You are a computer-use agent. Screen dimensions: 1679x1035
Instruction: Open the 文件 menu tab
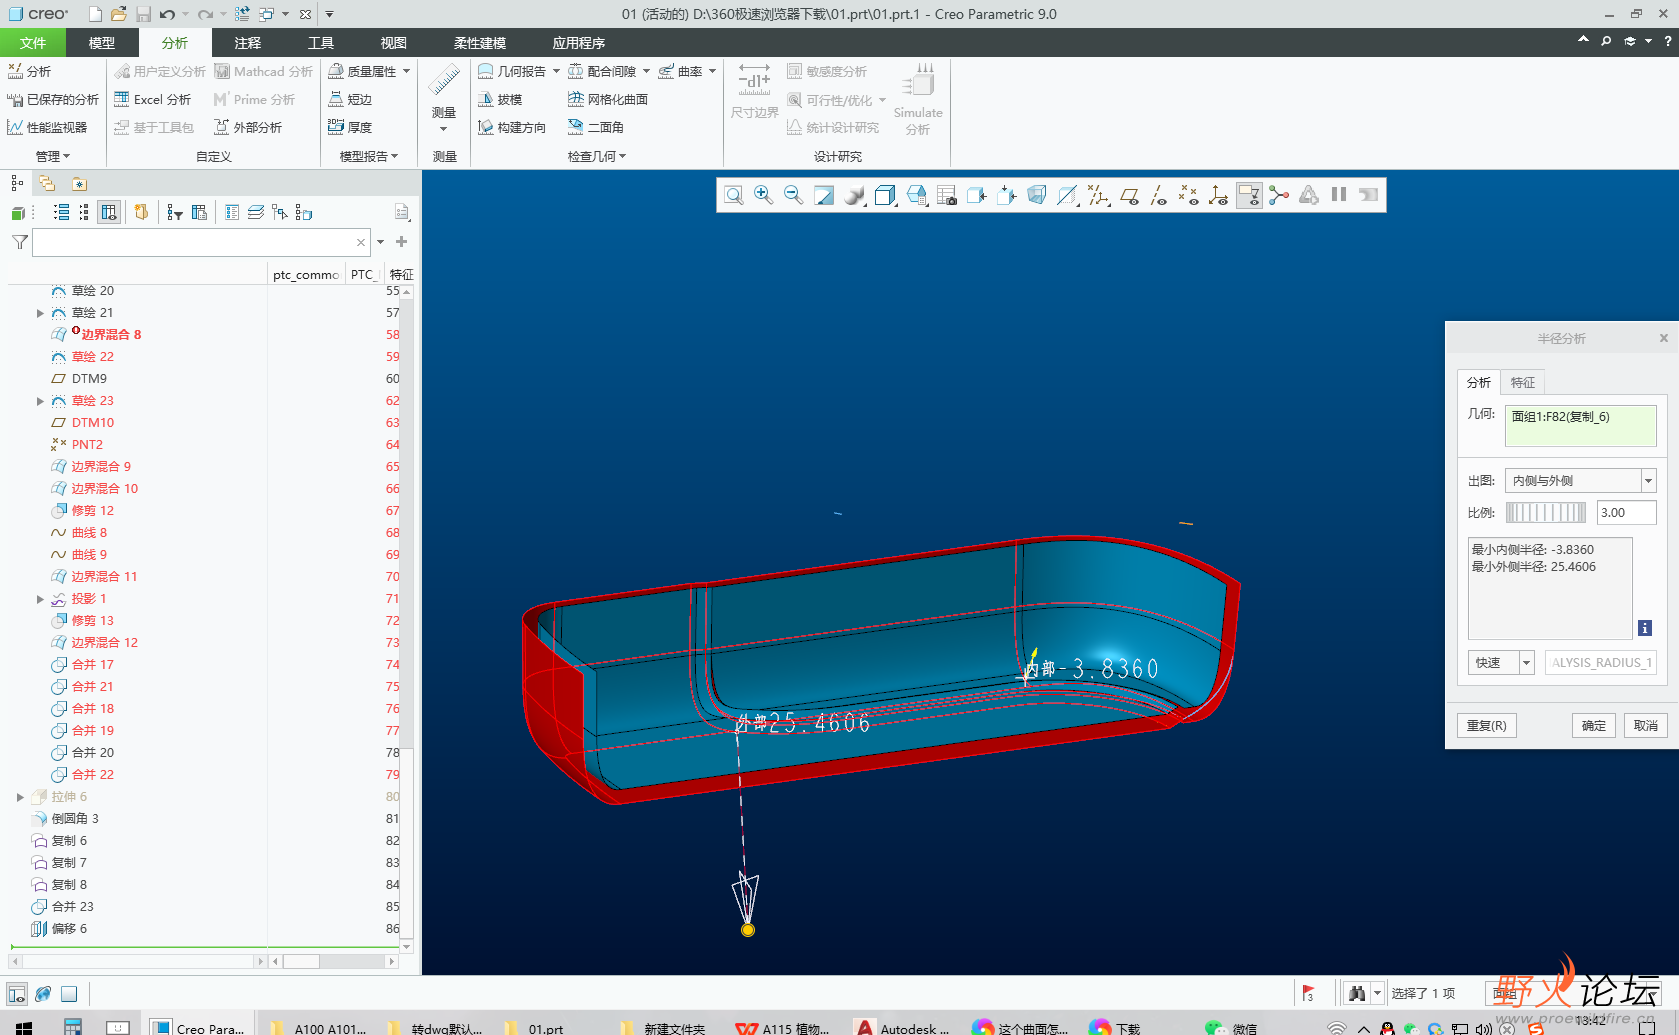click(33, 43)
